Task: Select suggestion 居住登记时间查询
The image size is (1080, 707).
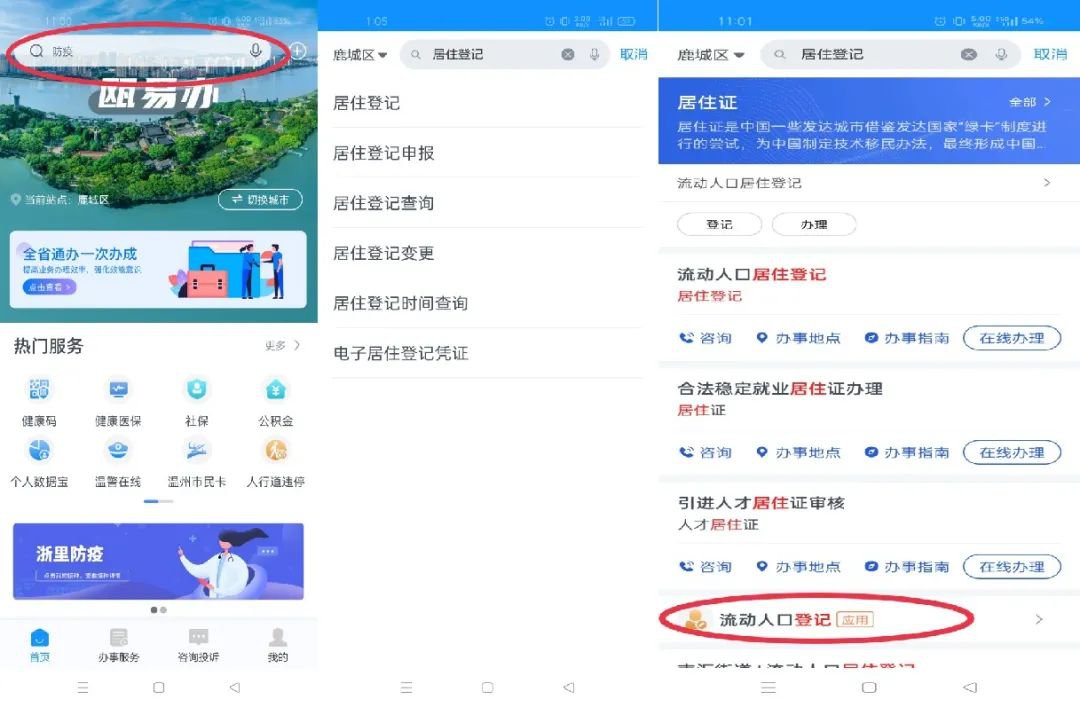Action: (x=487, y=303)
